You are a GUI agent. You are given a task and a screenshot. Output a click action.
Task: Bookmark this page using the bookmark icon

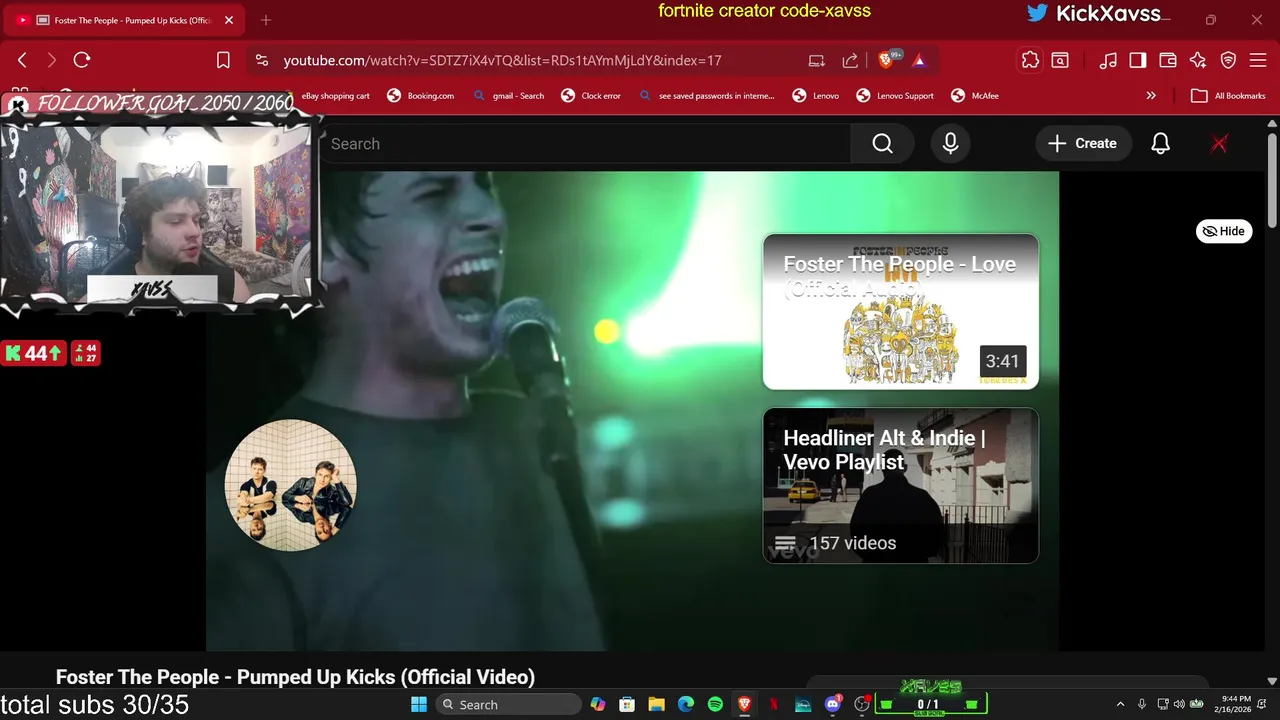223,60
